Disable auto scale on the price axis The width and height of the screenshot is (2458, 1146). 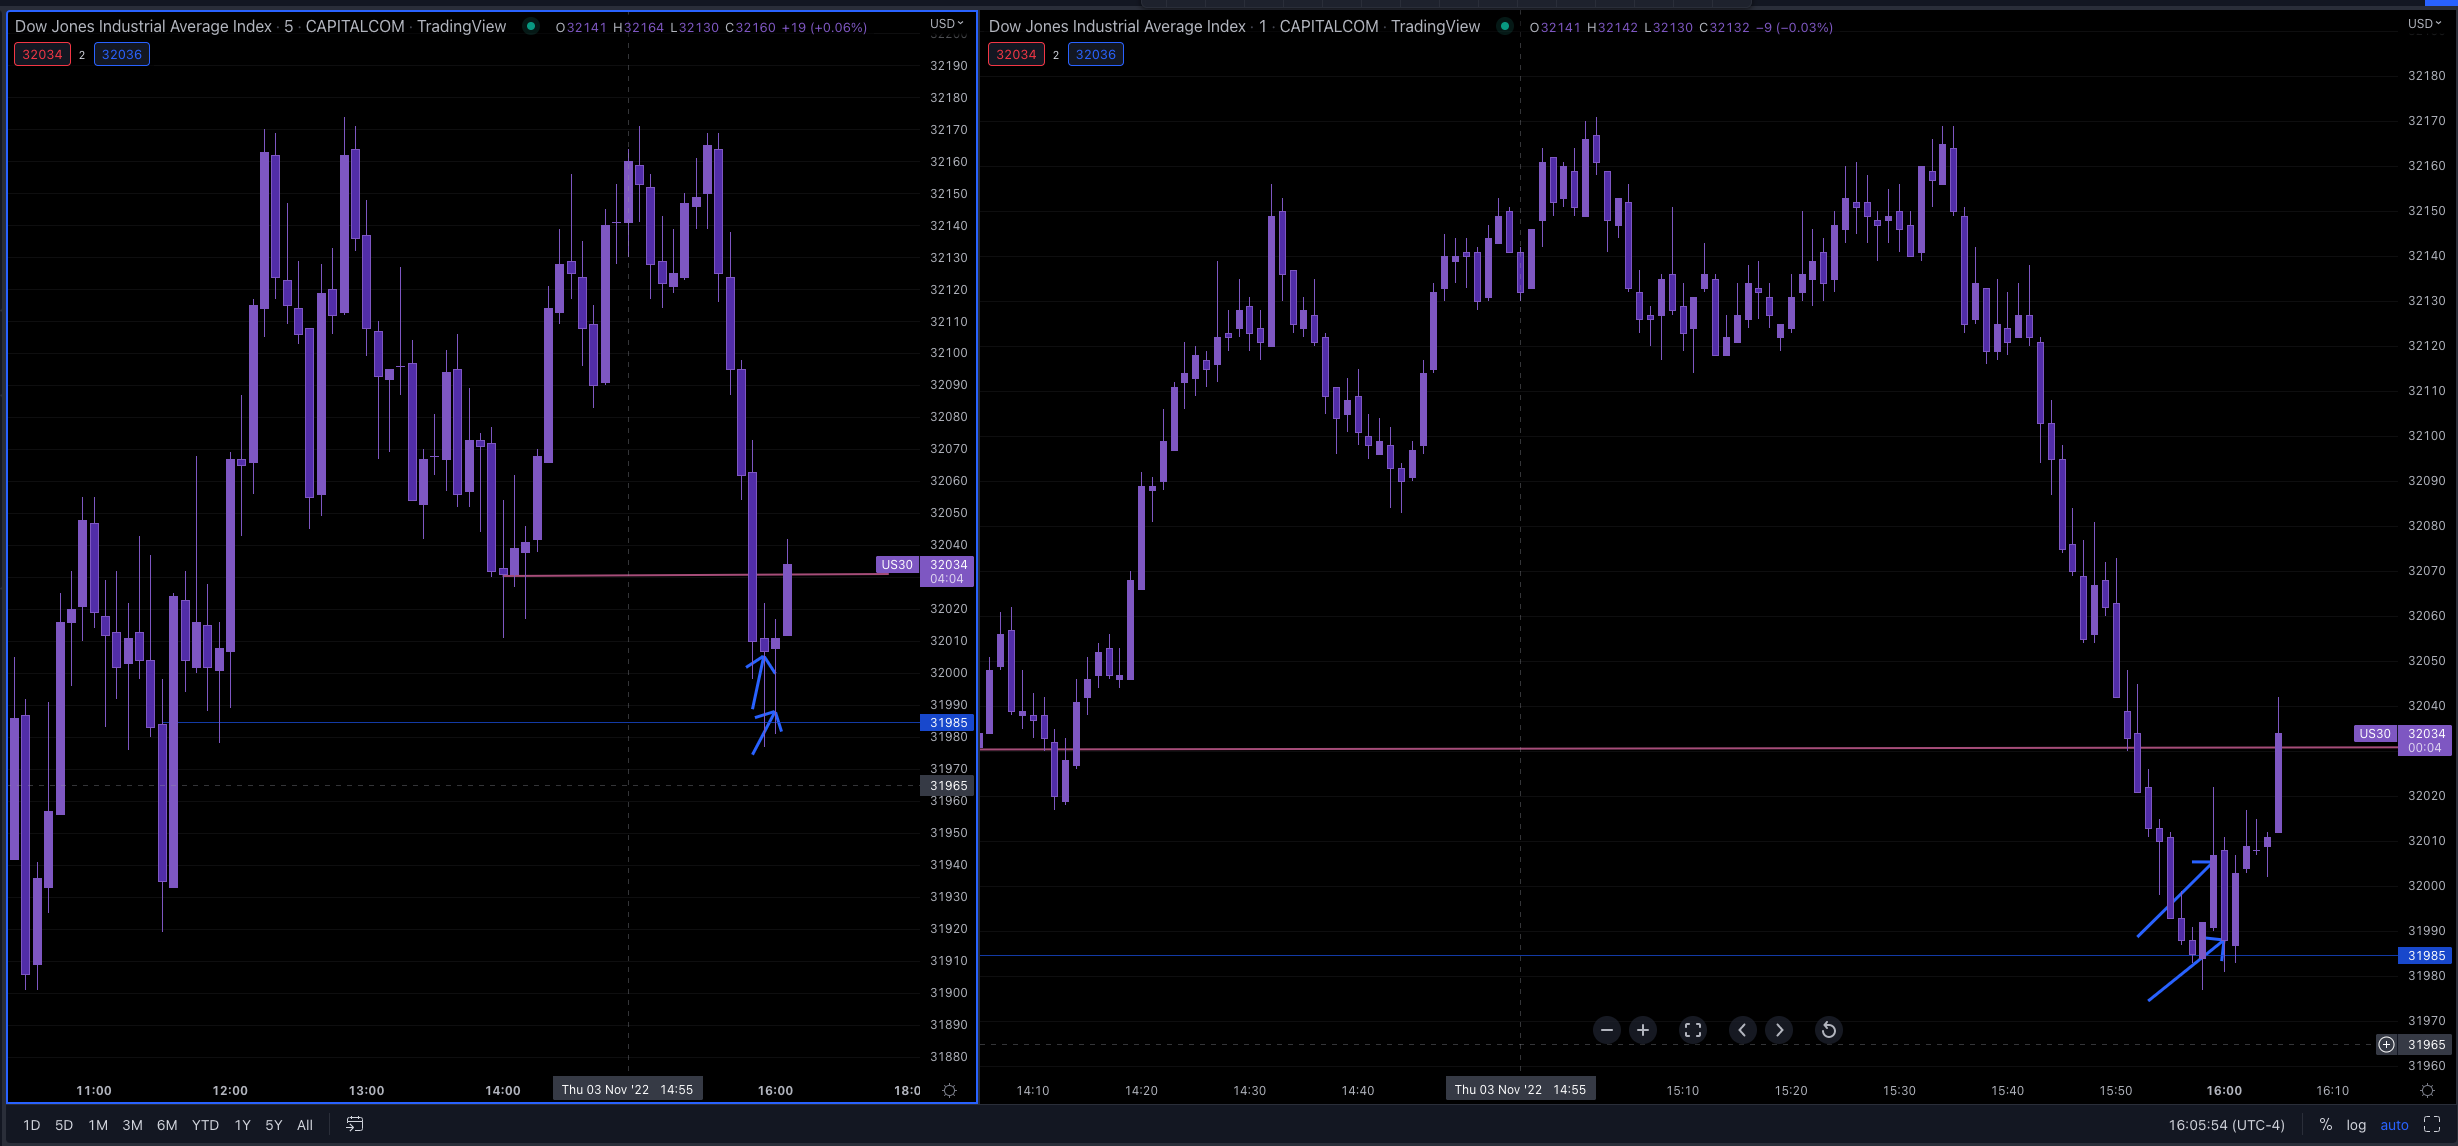(2394, 1124)
